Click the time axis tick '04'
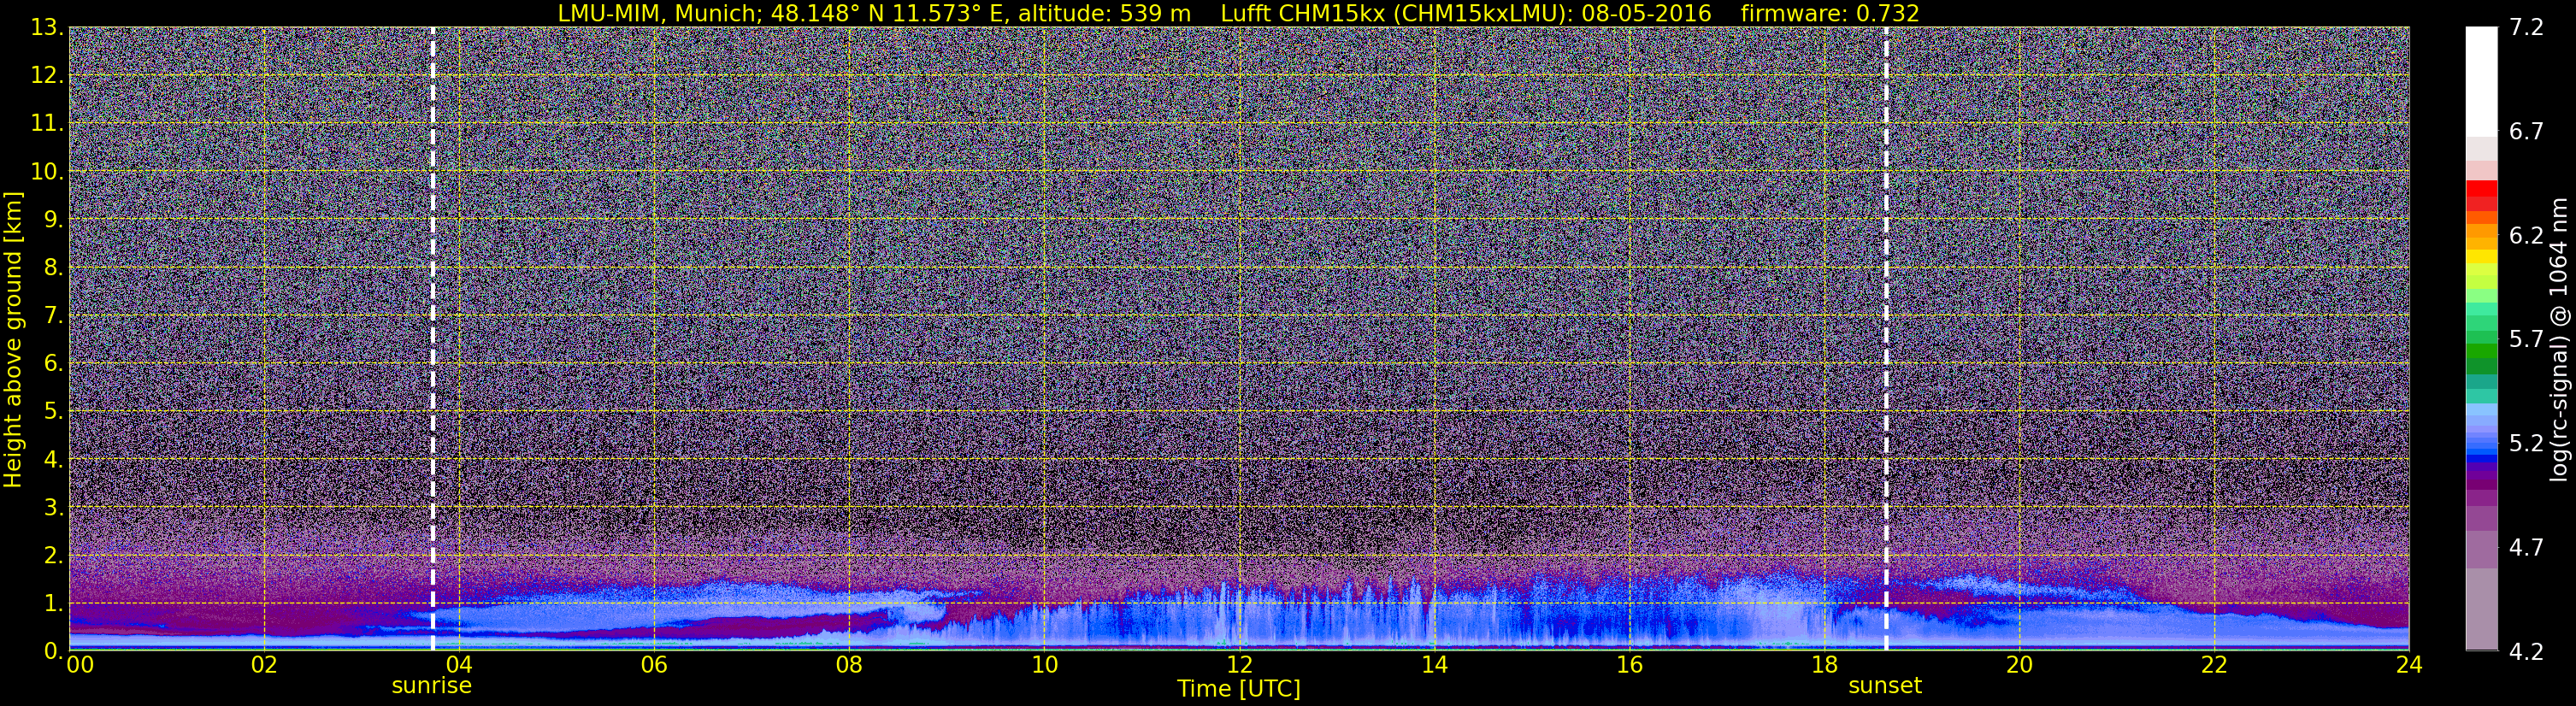This screenshot has height=706, width=2576. (x=459, y=665)
